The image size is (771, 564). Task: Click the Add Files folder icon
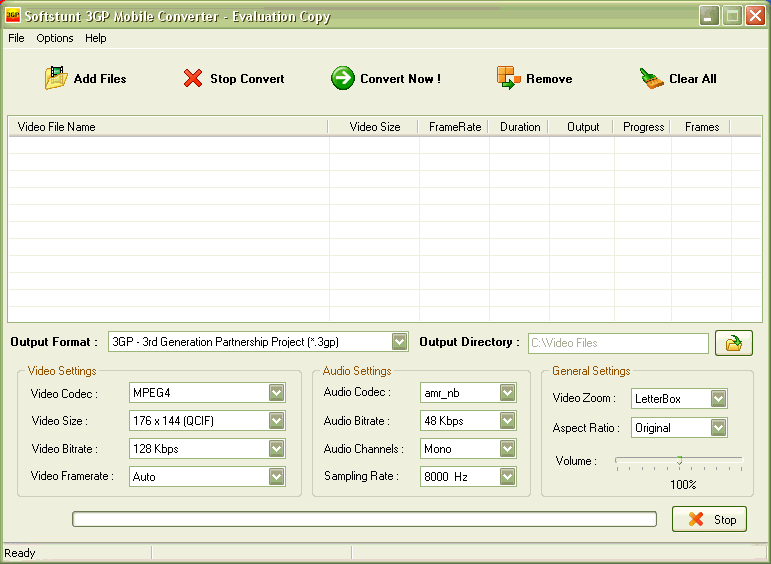click(56, 78)
